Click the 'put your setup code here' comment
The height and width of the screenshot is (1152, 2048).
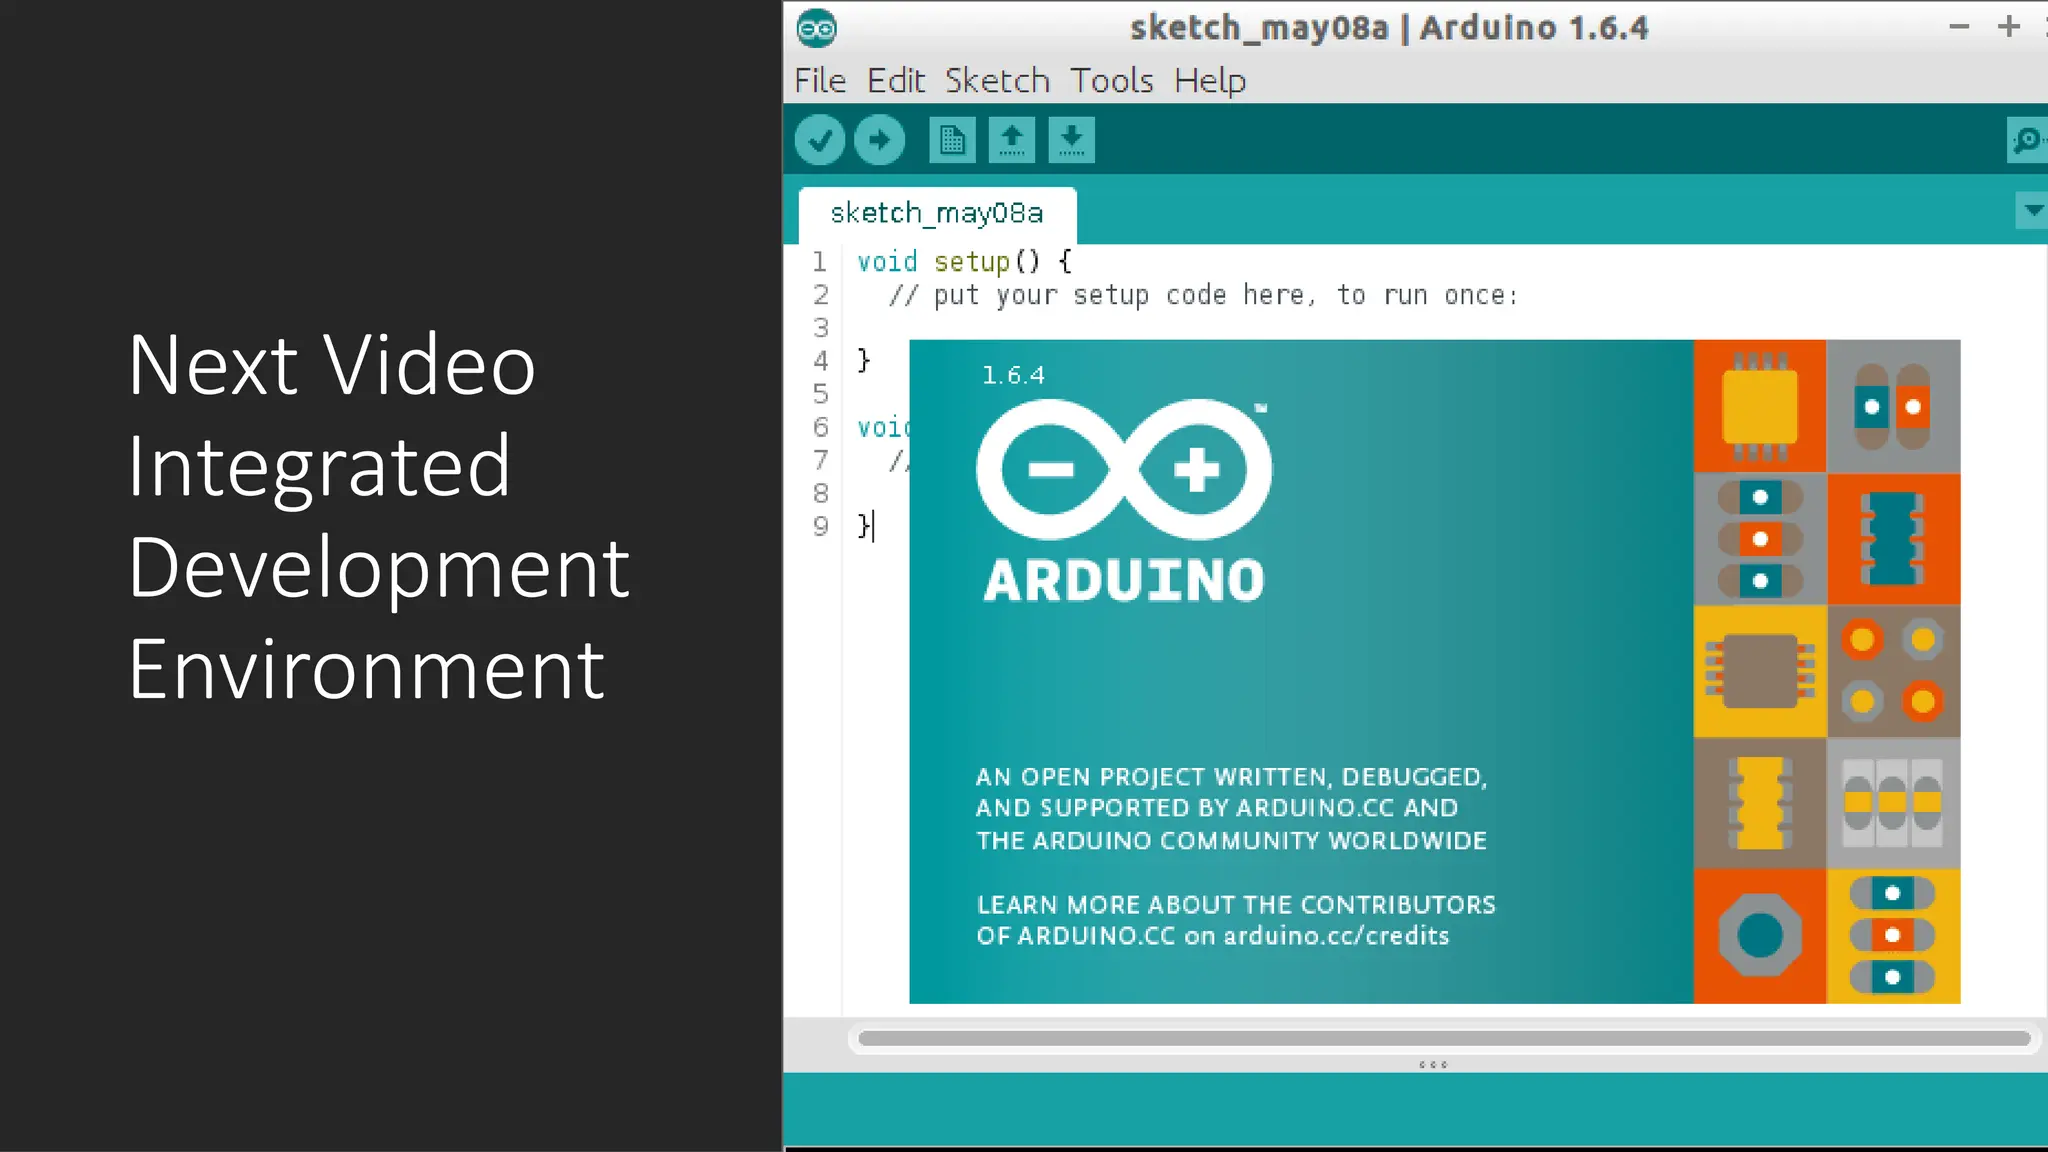(x=1203, y=295)
